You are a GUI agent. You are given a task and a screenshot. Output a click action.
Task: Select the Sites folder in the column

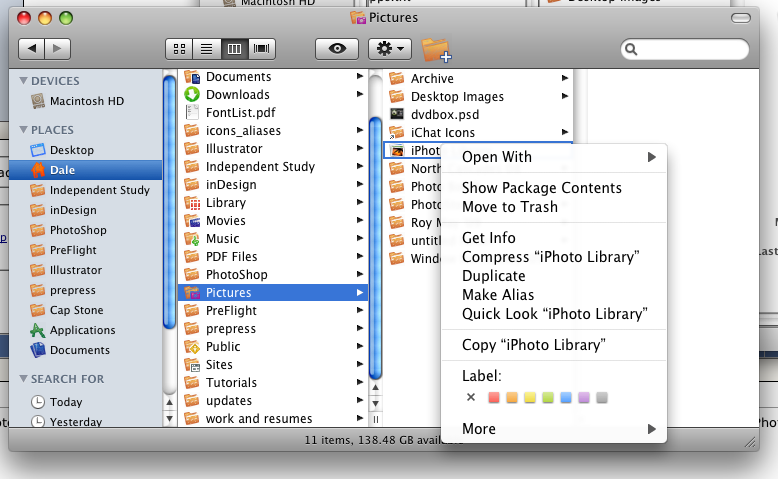tap(273, 364)
